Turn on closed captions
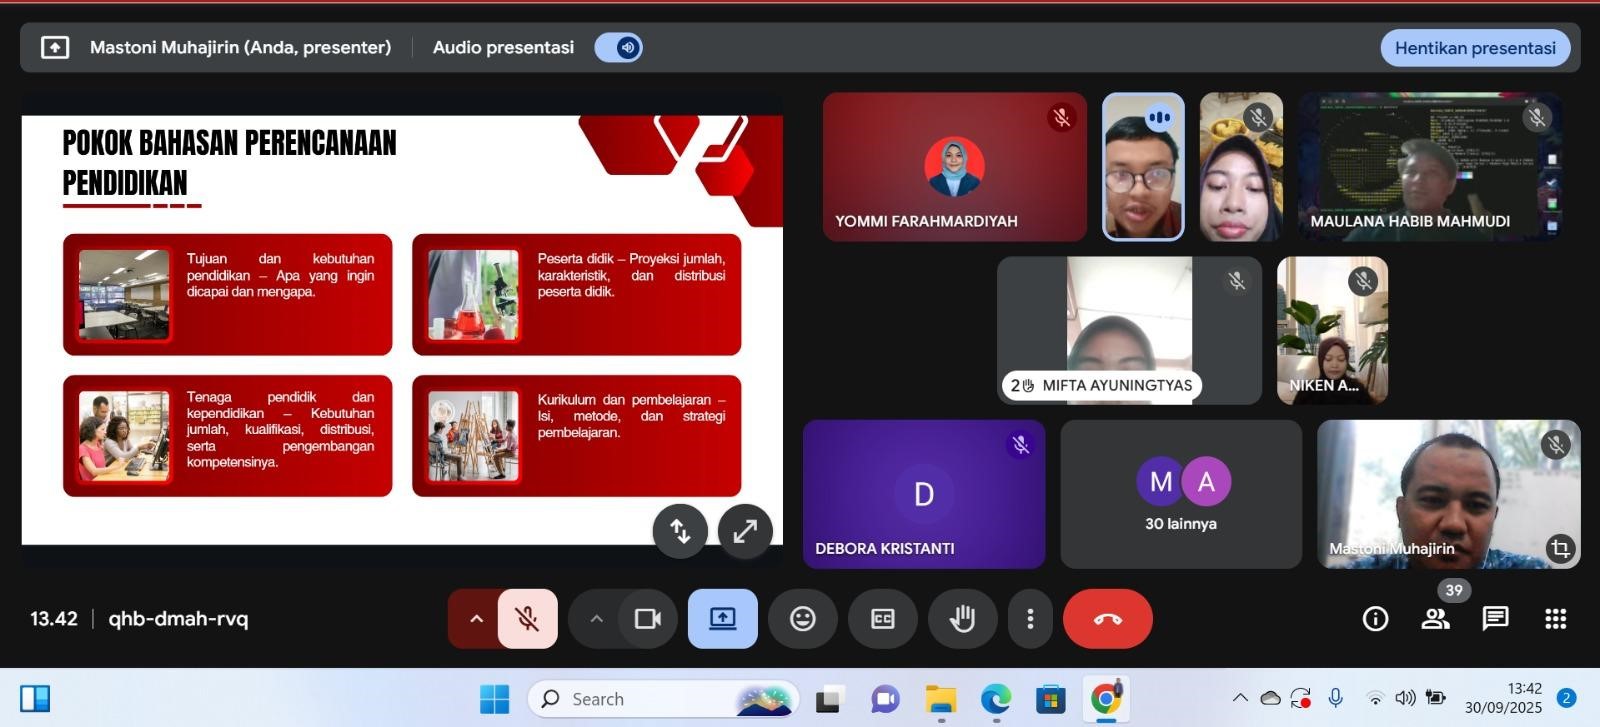This screenshot has height=727, width=1600. [x=882, y=619]
